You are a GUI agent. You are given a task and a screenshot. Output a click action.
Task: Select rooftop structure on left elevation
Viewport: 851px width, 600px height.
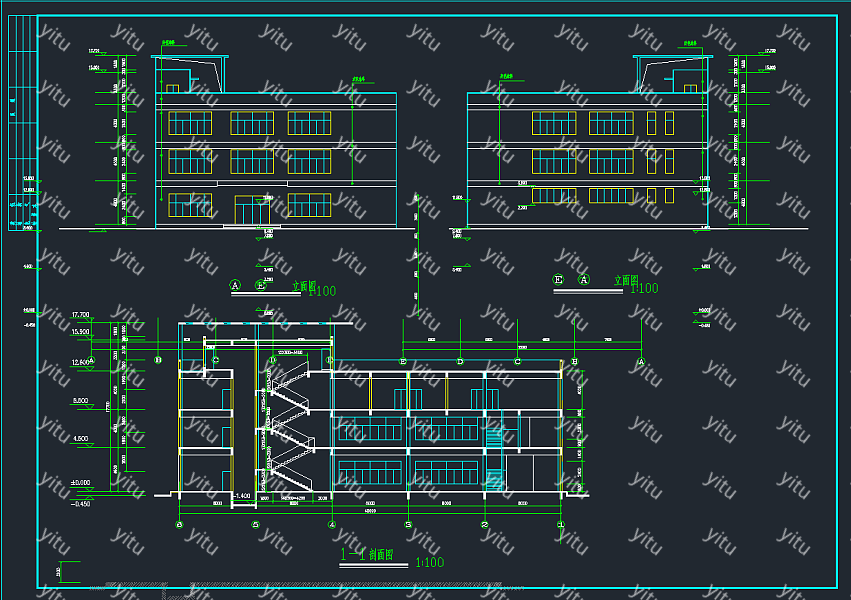[x=189, y=74]
